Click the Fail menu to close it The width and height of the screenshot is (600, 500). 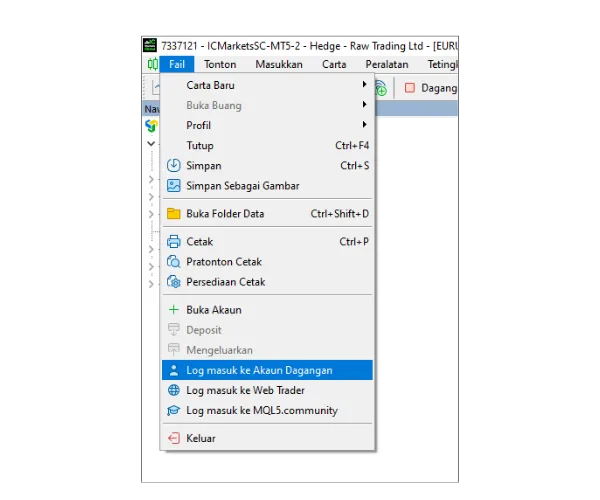176,65
